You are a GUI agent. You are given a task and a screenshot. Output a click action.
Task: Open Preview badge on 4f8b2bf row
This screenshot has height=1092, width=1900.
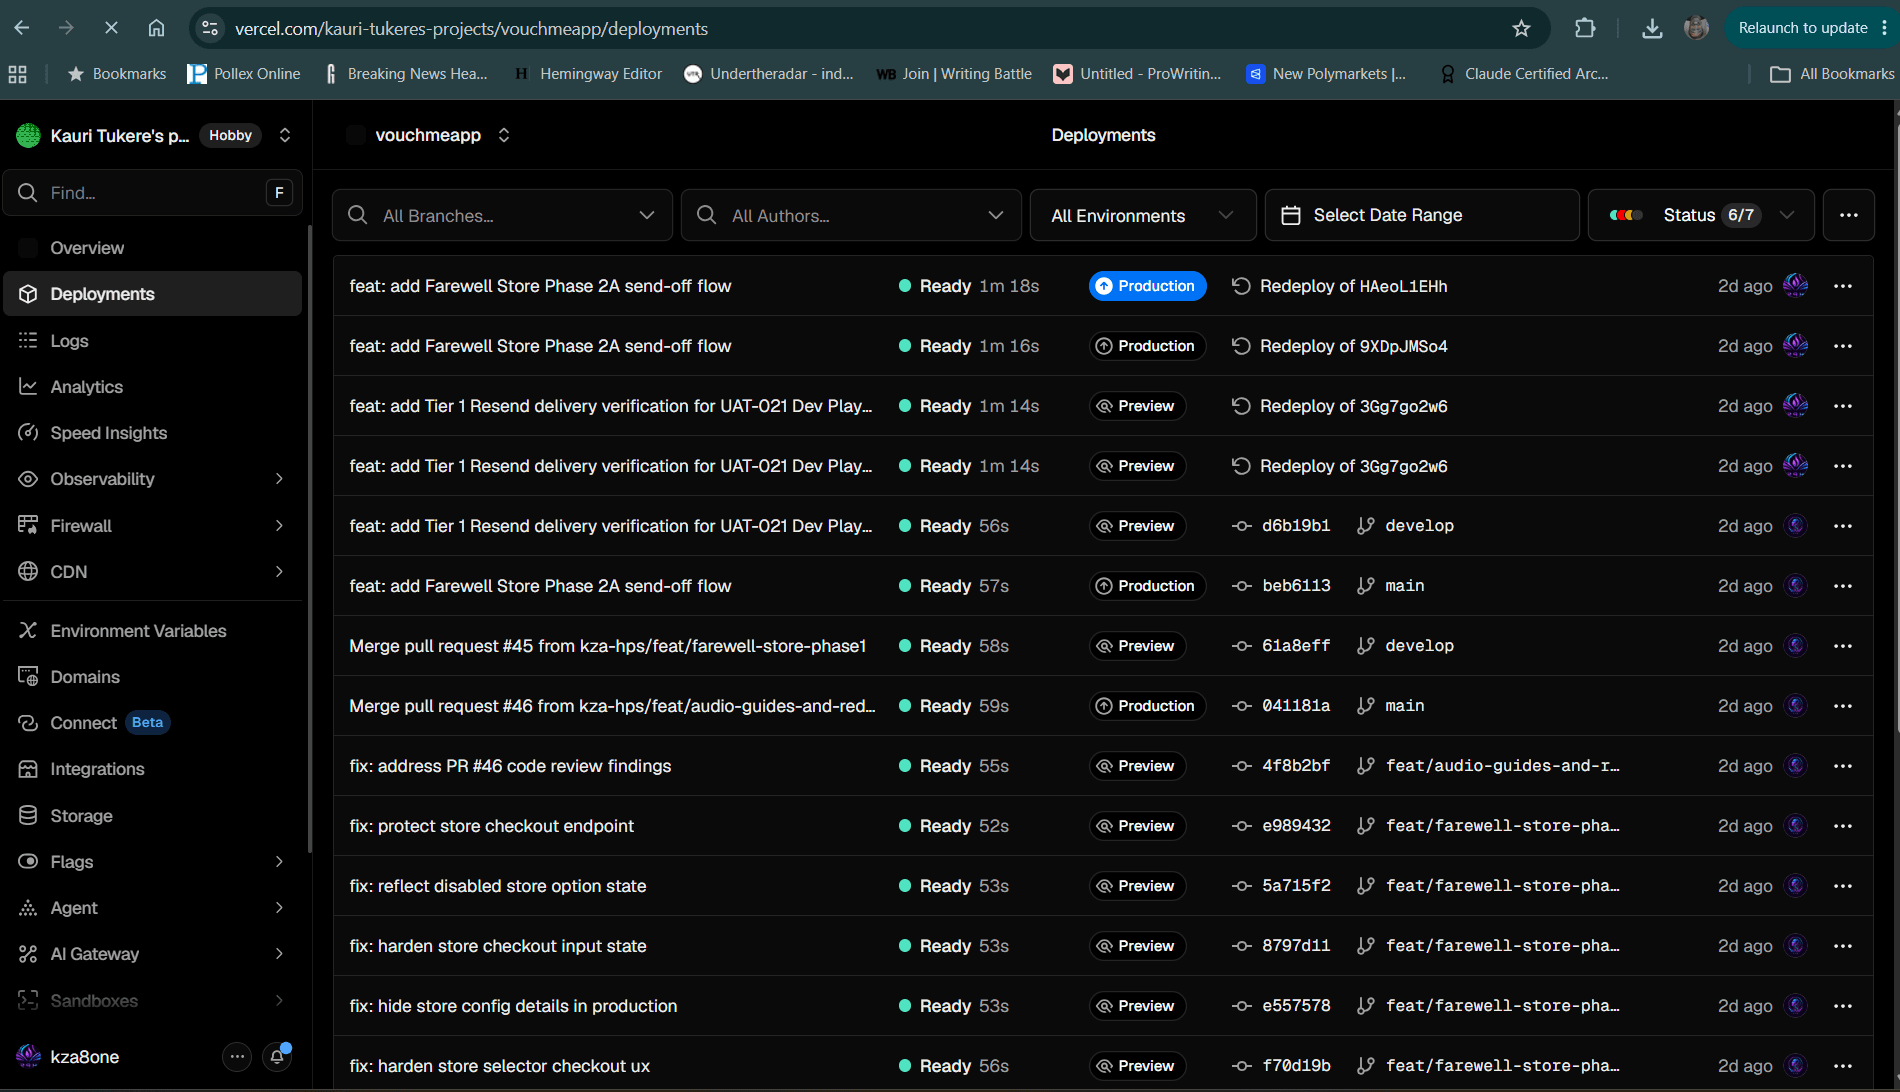click(x=1137, y=766)
